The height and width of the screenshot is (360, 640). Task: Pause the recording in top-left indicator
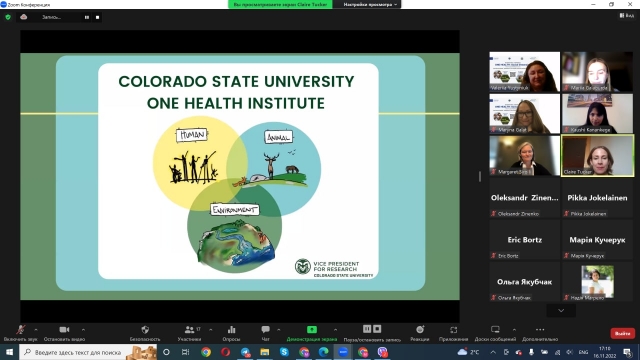[x=87, y=17]
